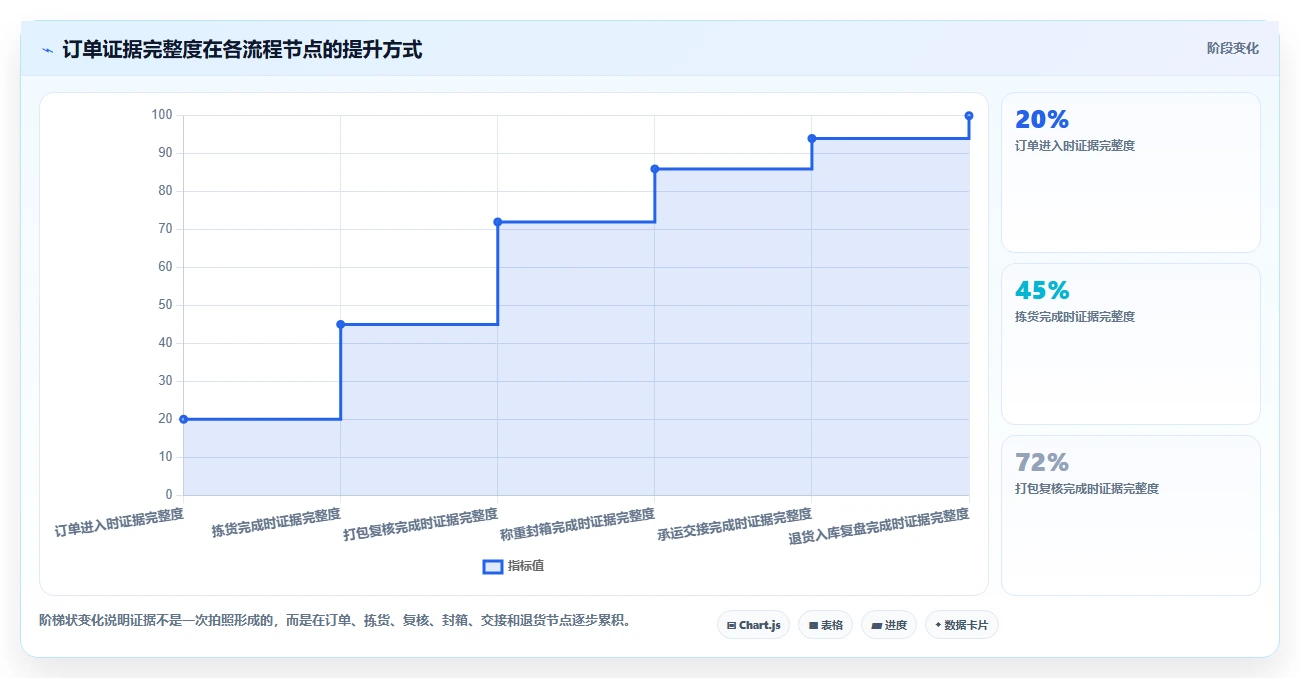Open the 20% data card
Screen dimensions: 1300x678
click(x=1131, y=172)
